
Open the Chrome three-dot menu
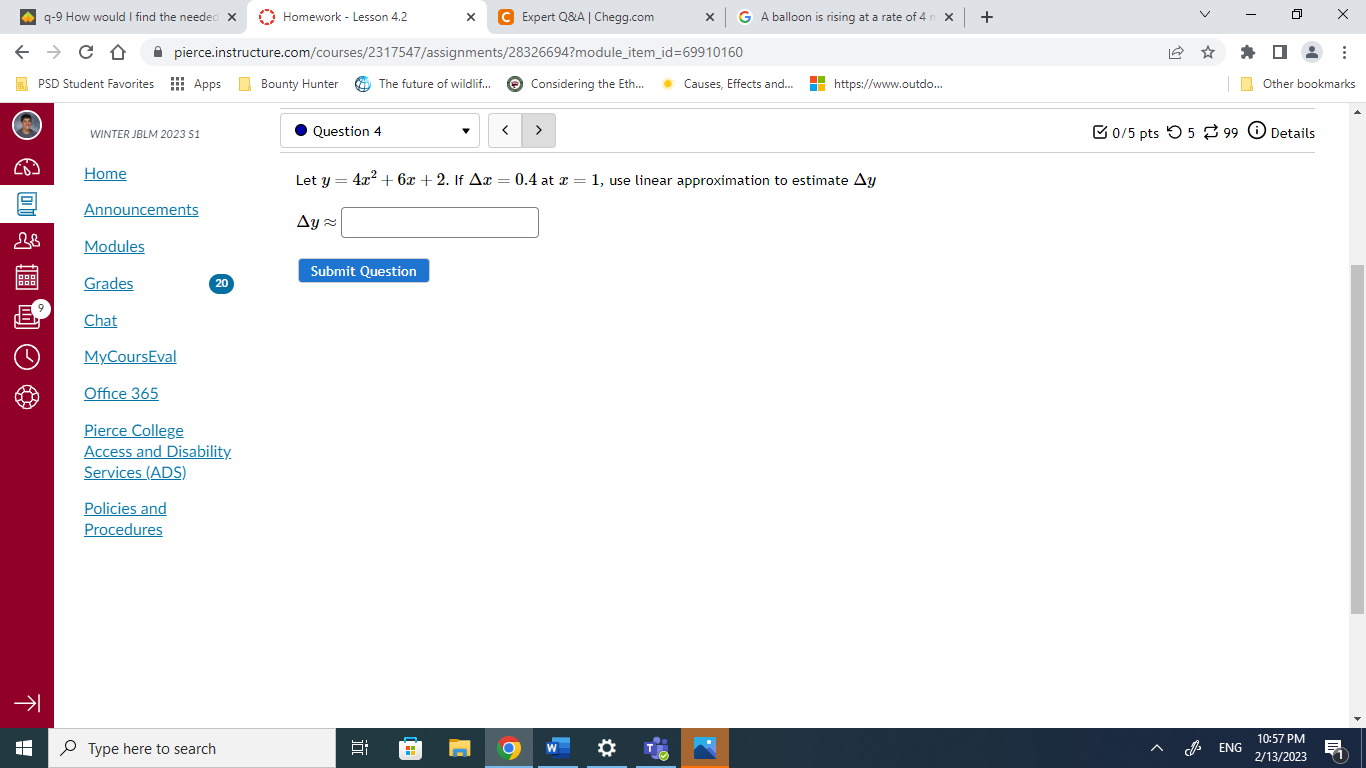click(1343, 52)
